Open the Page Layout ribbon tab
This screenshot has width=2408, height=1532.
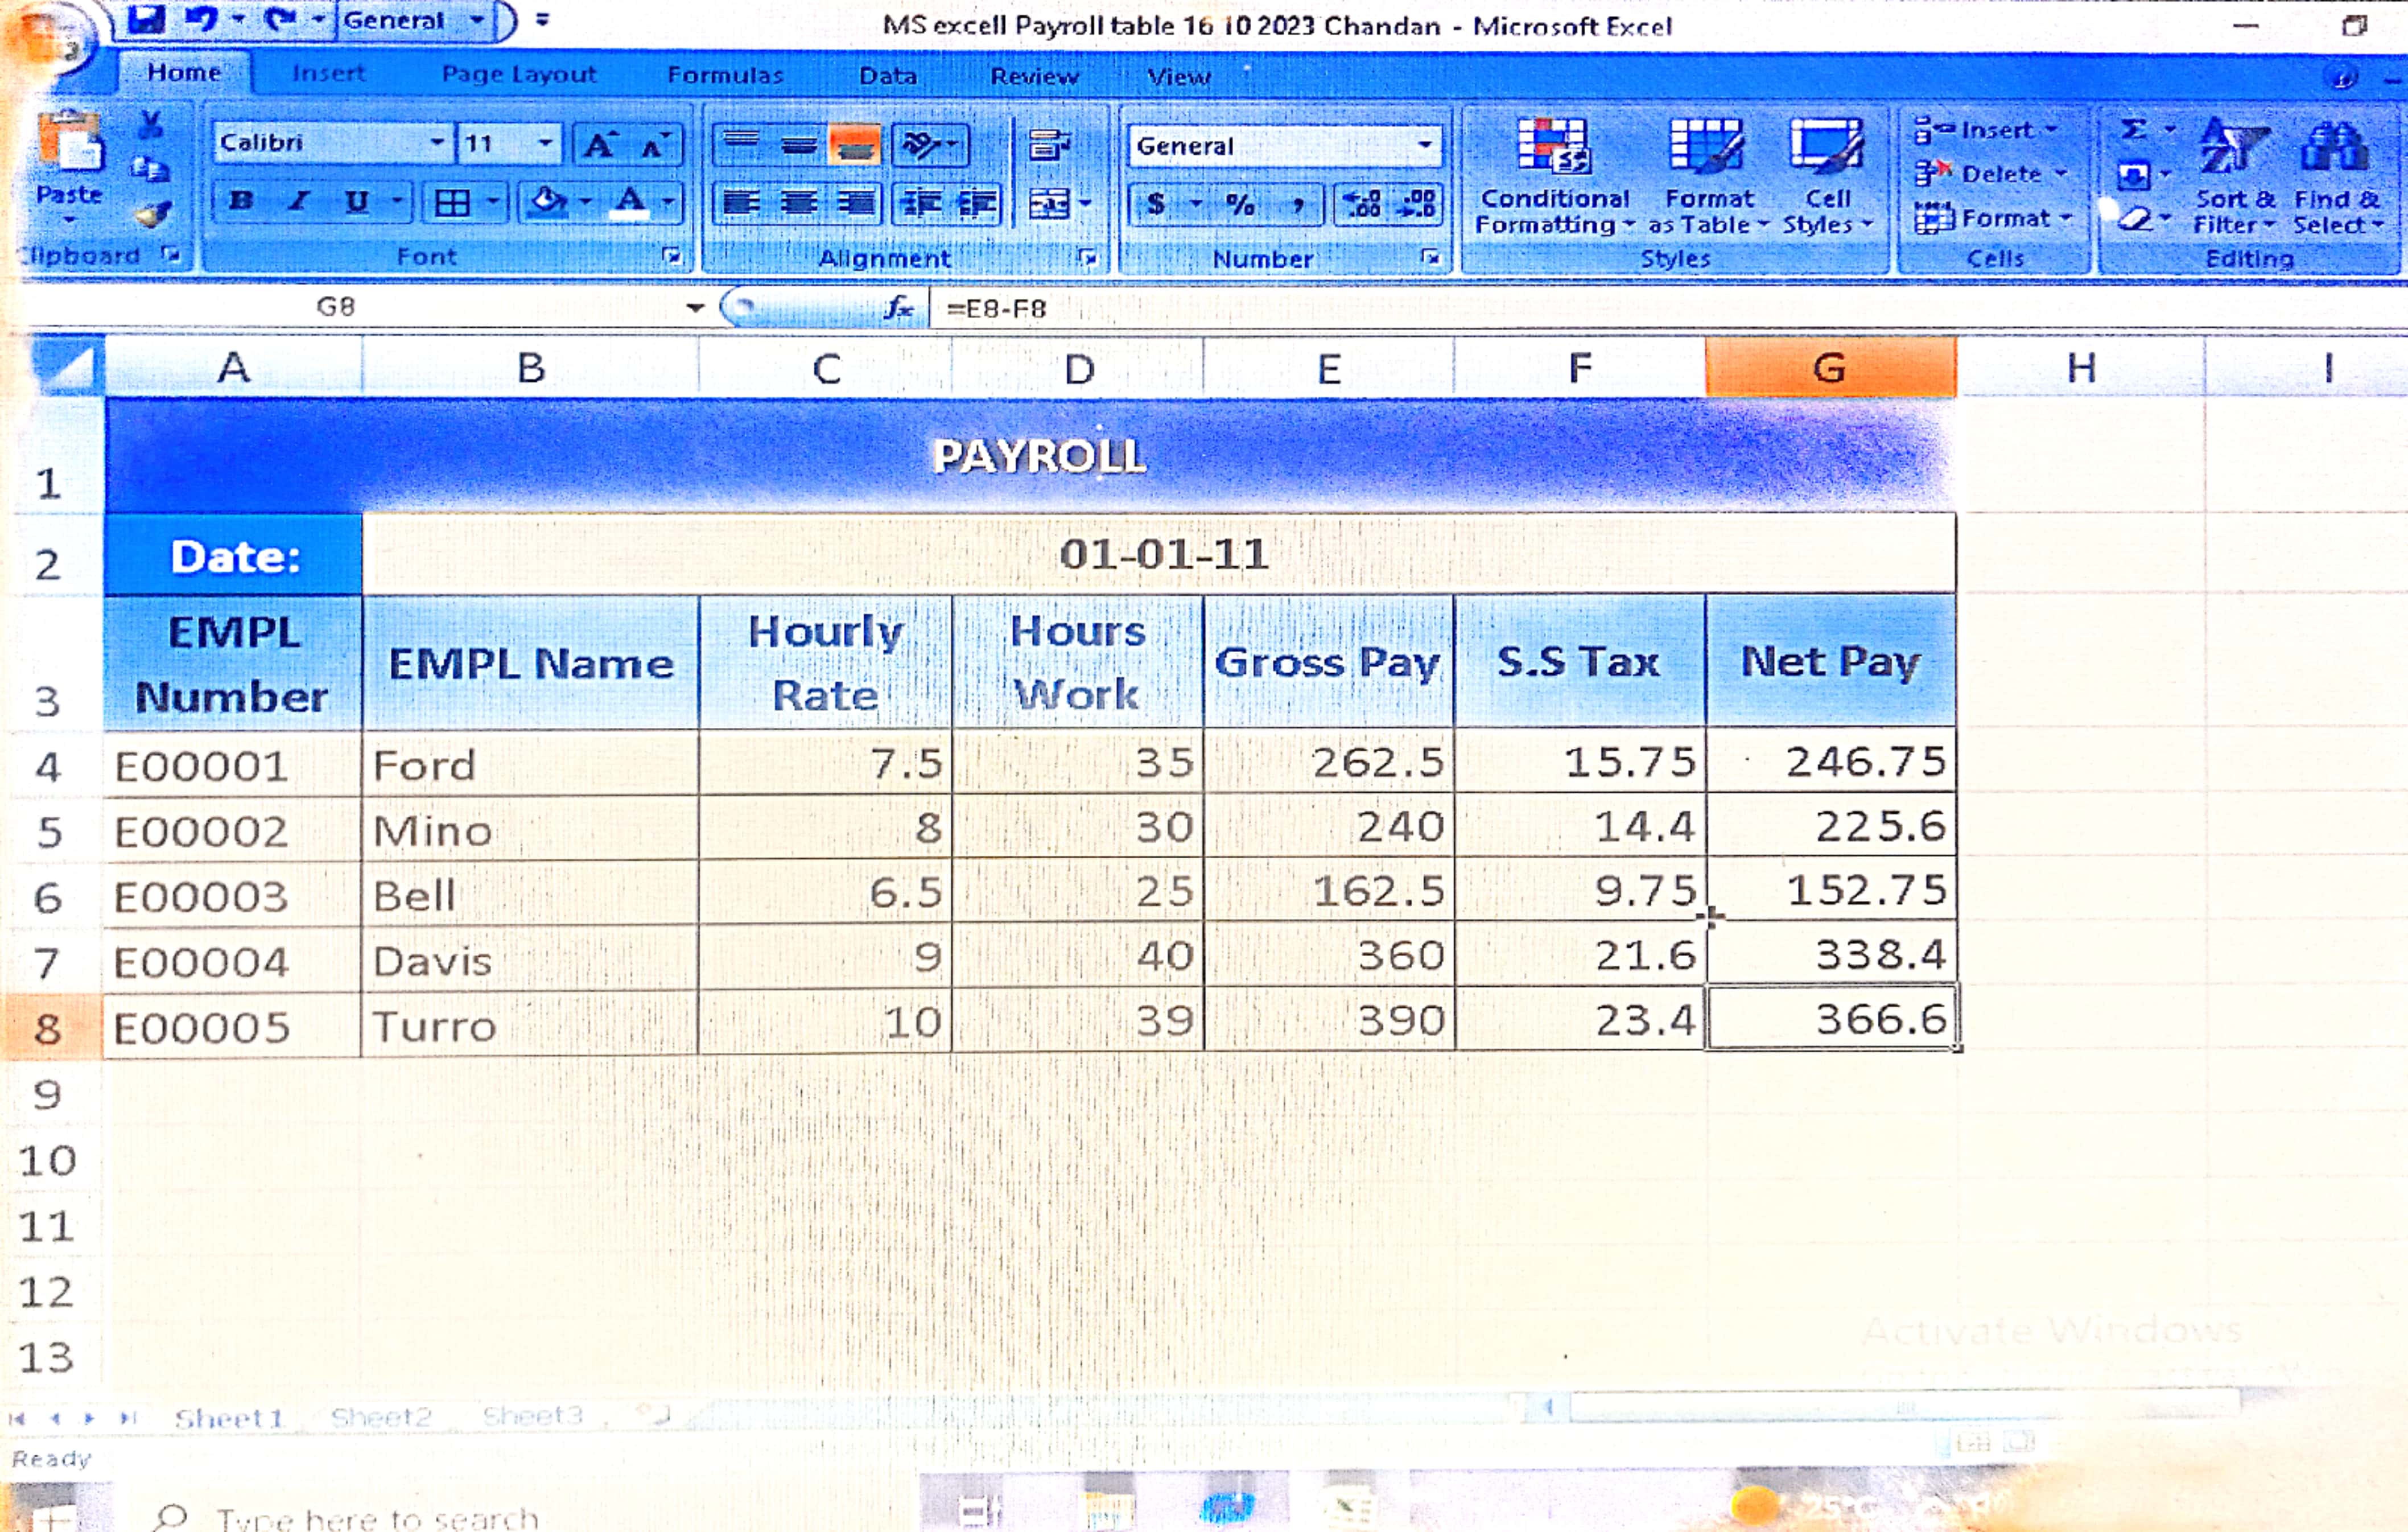point(518,75)
